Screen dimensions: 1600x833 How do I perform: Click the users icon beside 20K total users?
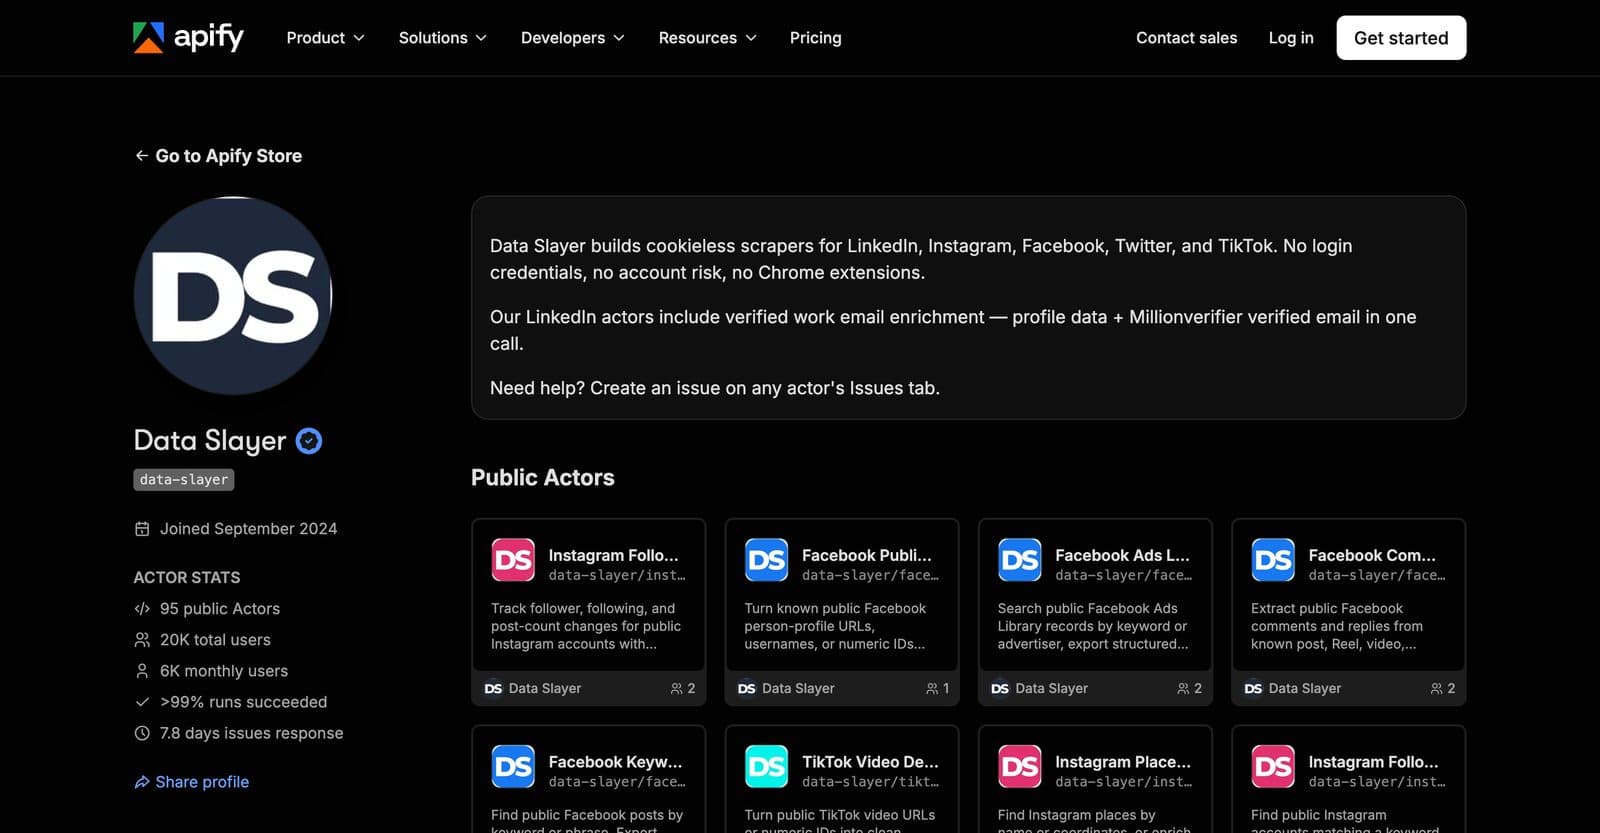[142, 640]
